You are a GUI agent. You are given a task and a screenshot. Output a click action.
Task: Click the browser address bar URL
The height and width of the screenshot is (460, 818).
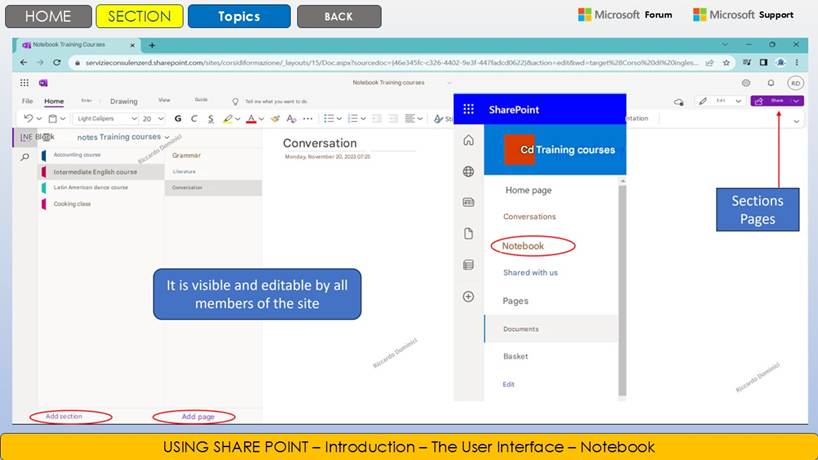point(391,63)
